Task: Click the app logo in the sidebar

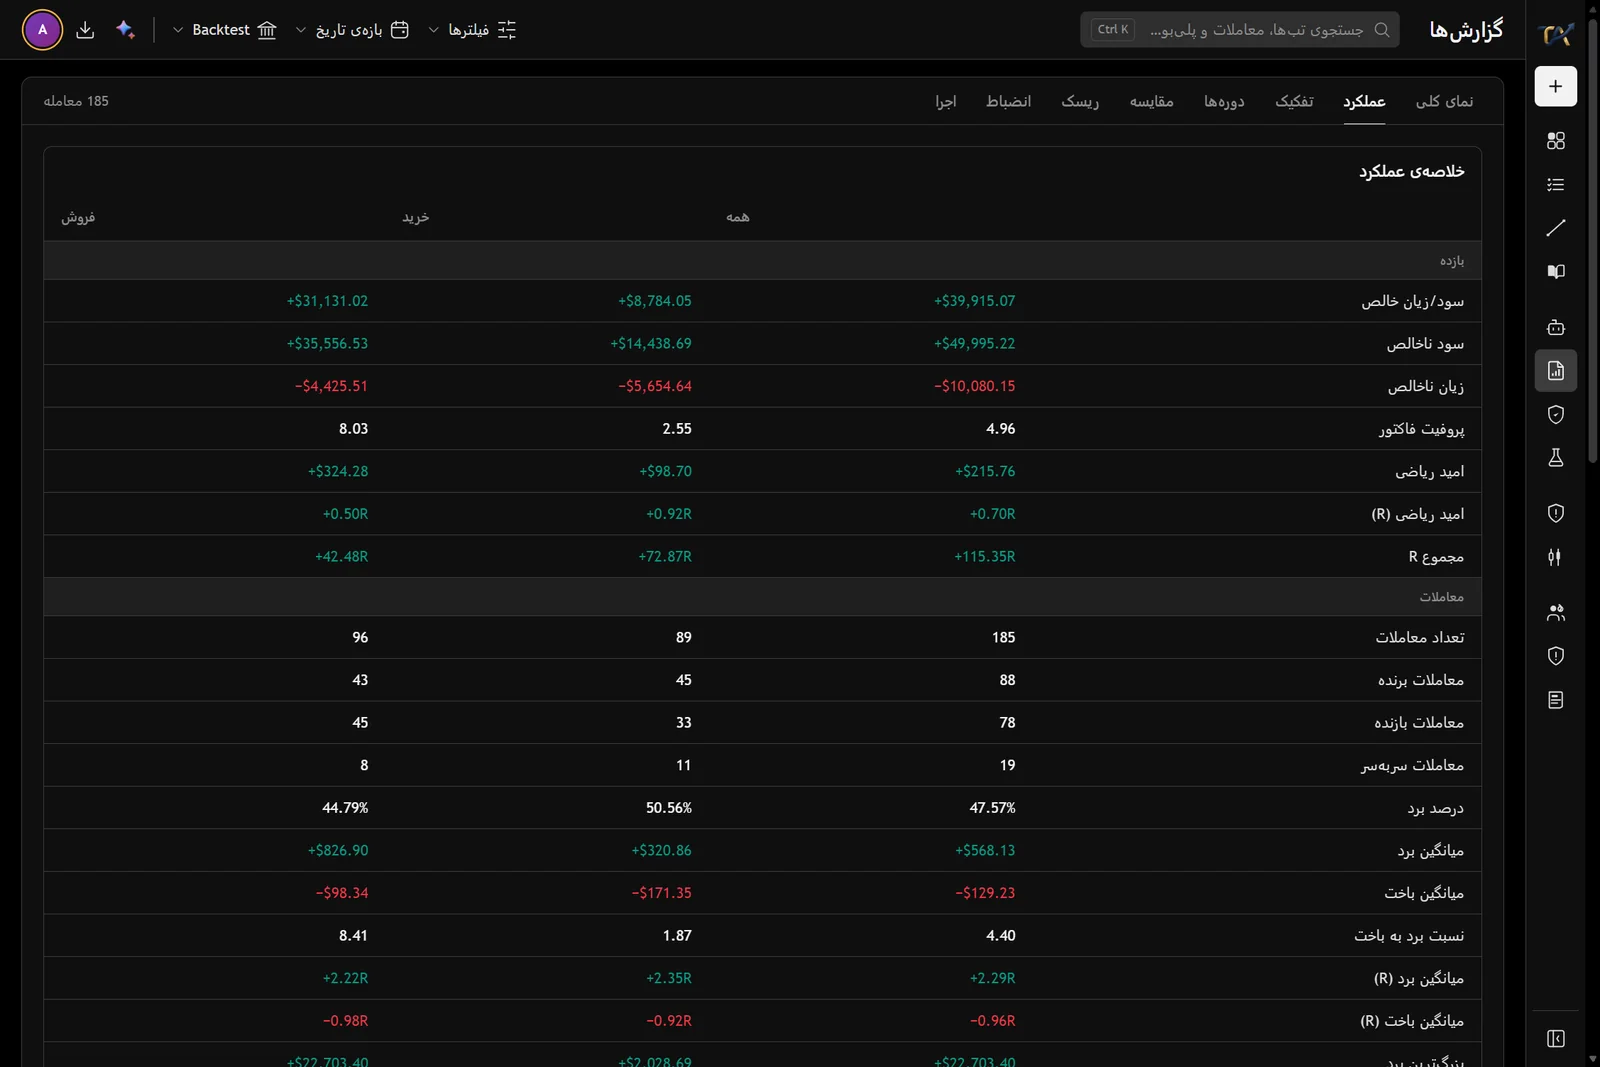Action: (x=1555, y=34)
